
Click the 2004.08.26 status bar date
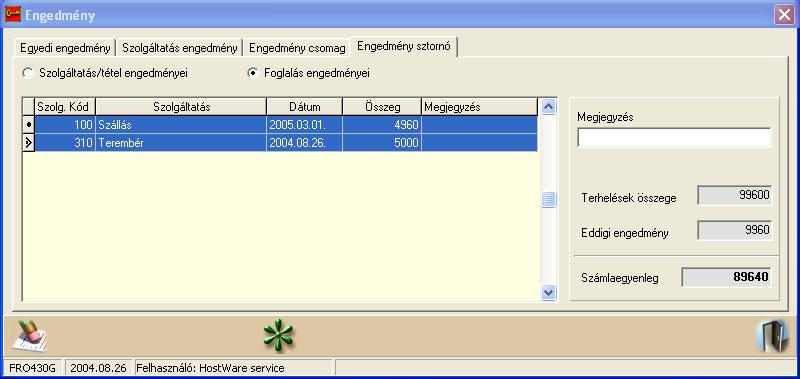(x=98, y=368)
